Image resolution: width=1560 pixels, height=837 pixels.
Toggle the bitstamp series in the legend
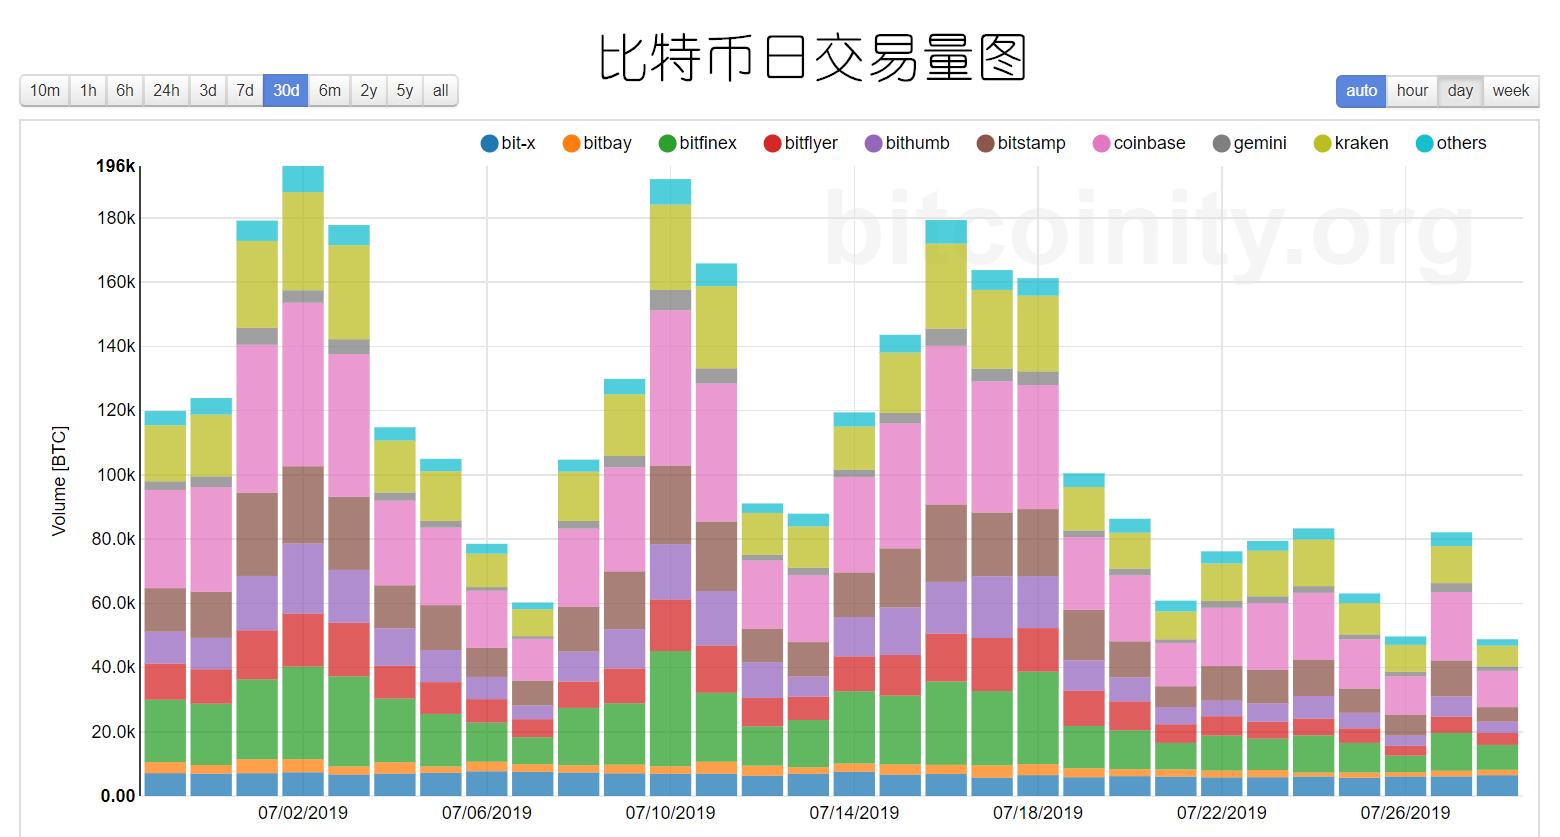[986, 143]
